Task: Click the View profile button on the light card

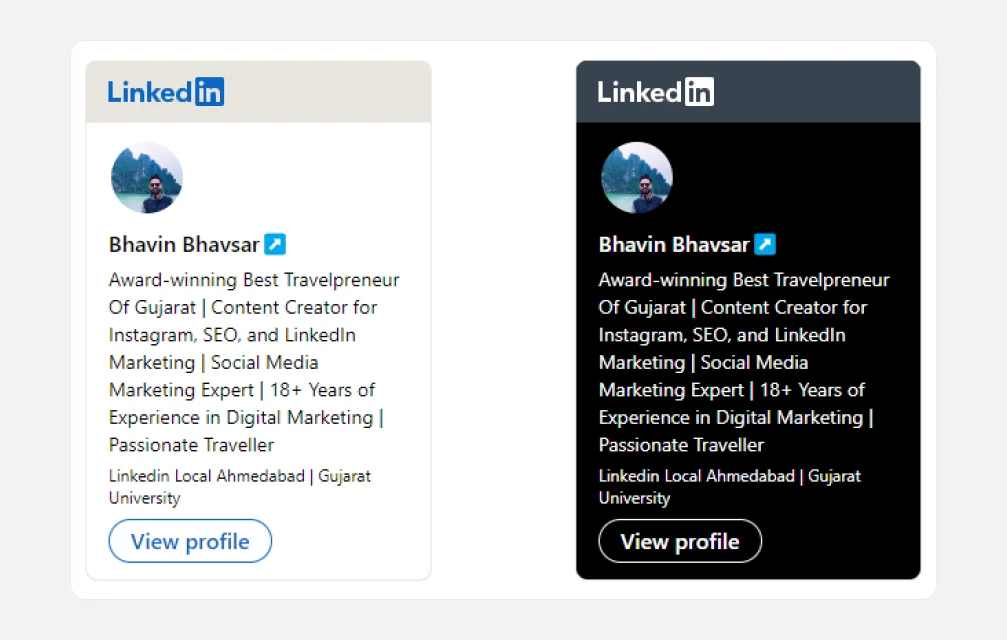Action: pos(189,541)
